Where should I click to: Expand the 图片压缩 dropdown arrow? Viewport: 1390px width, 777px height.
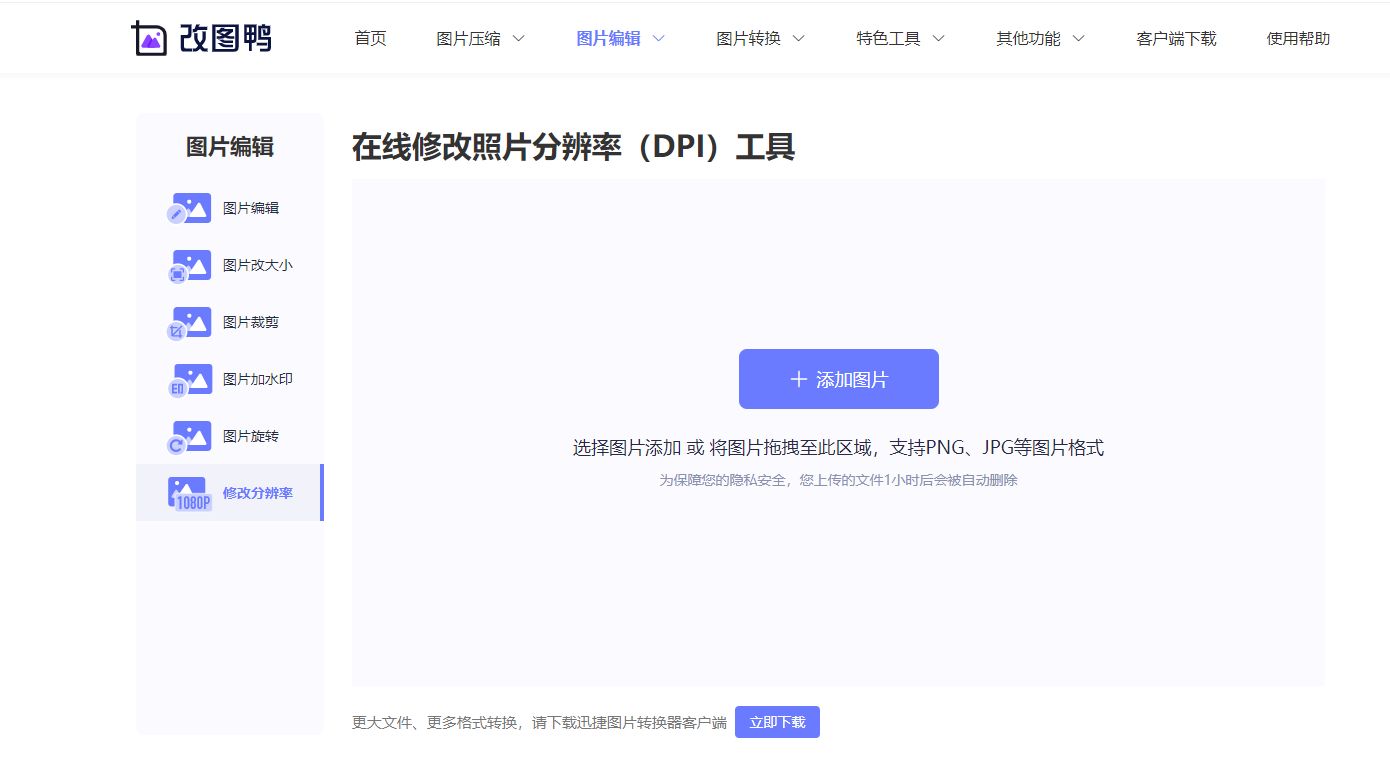pyautogui.click(x=518, y=39)
